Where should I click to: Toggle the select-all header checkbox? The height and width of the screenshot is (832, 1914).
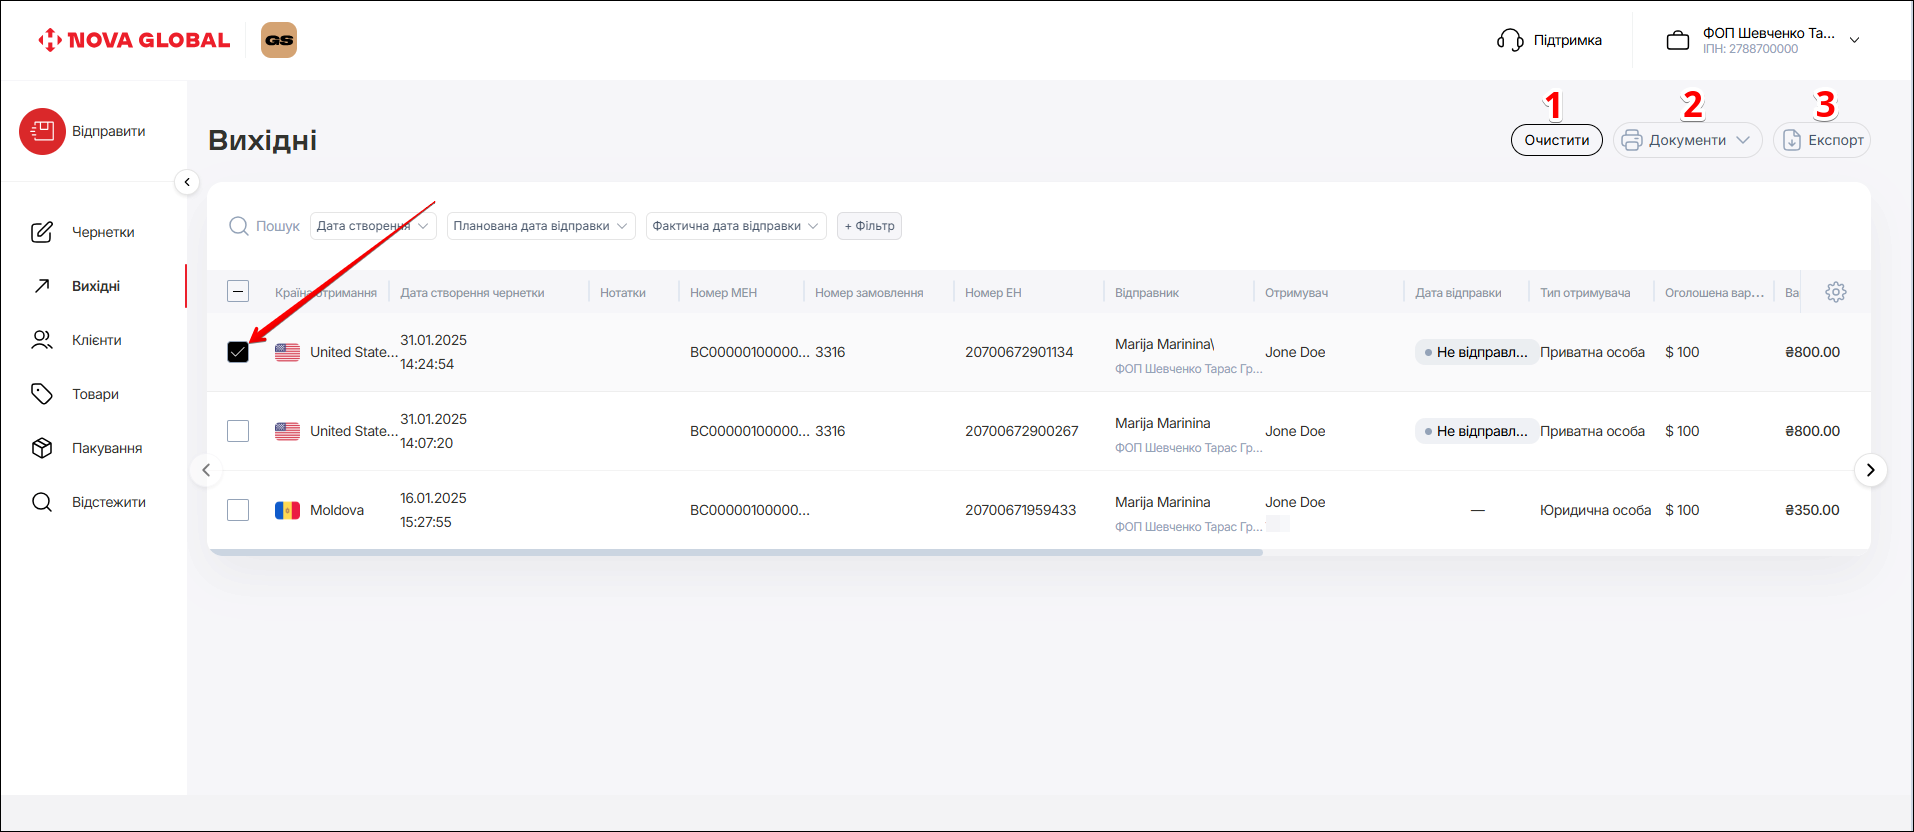238,292
